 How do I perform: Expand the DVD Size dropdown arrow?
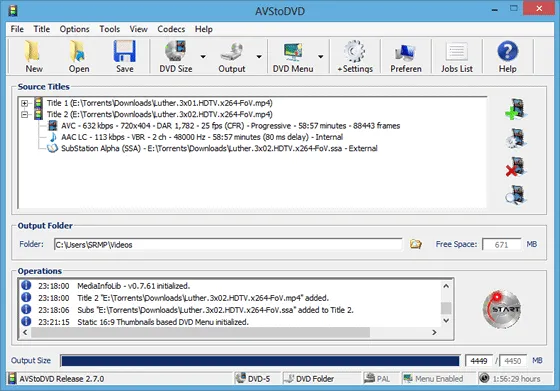203,56
